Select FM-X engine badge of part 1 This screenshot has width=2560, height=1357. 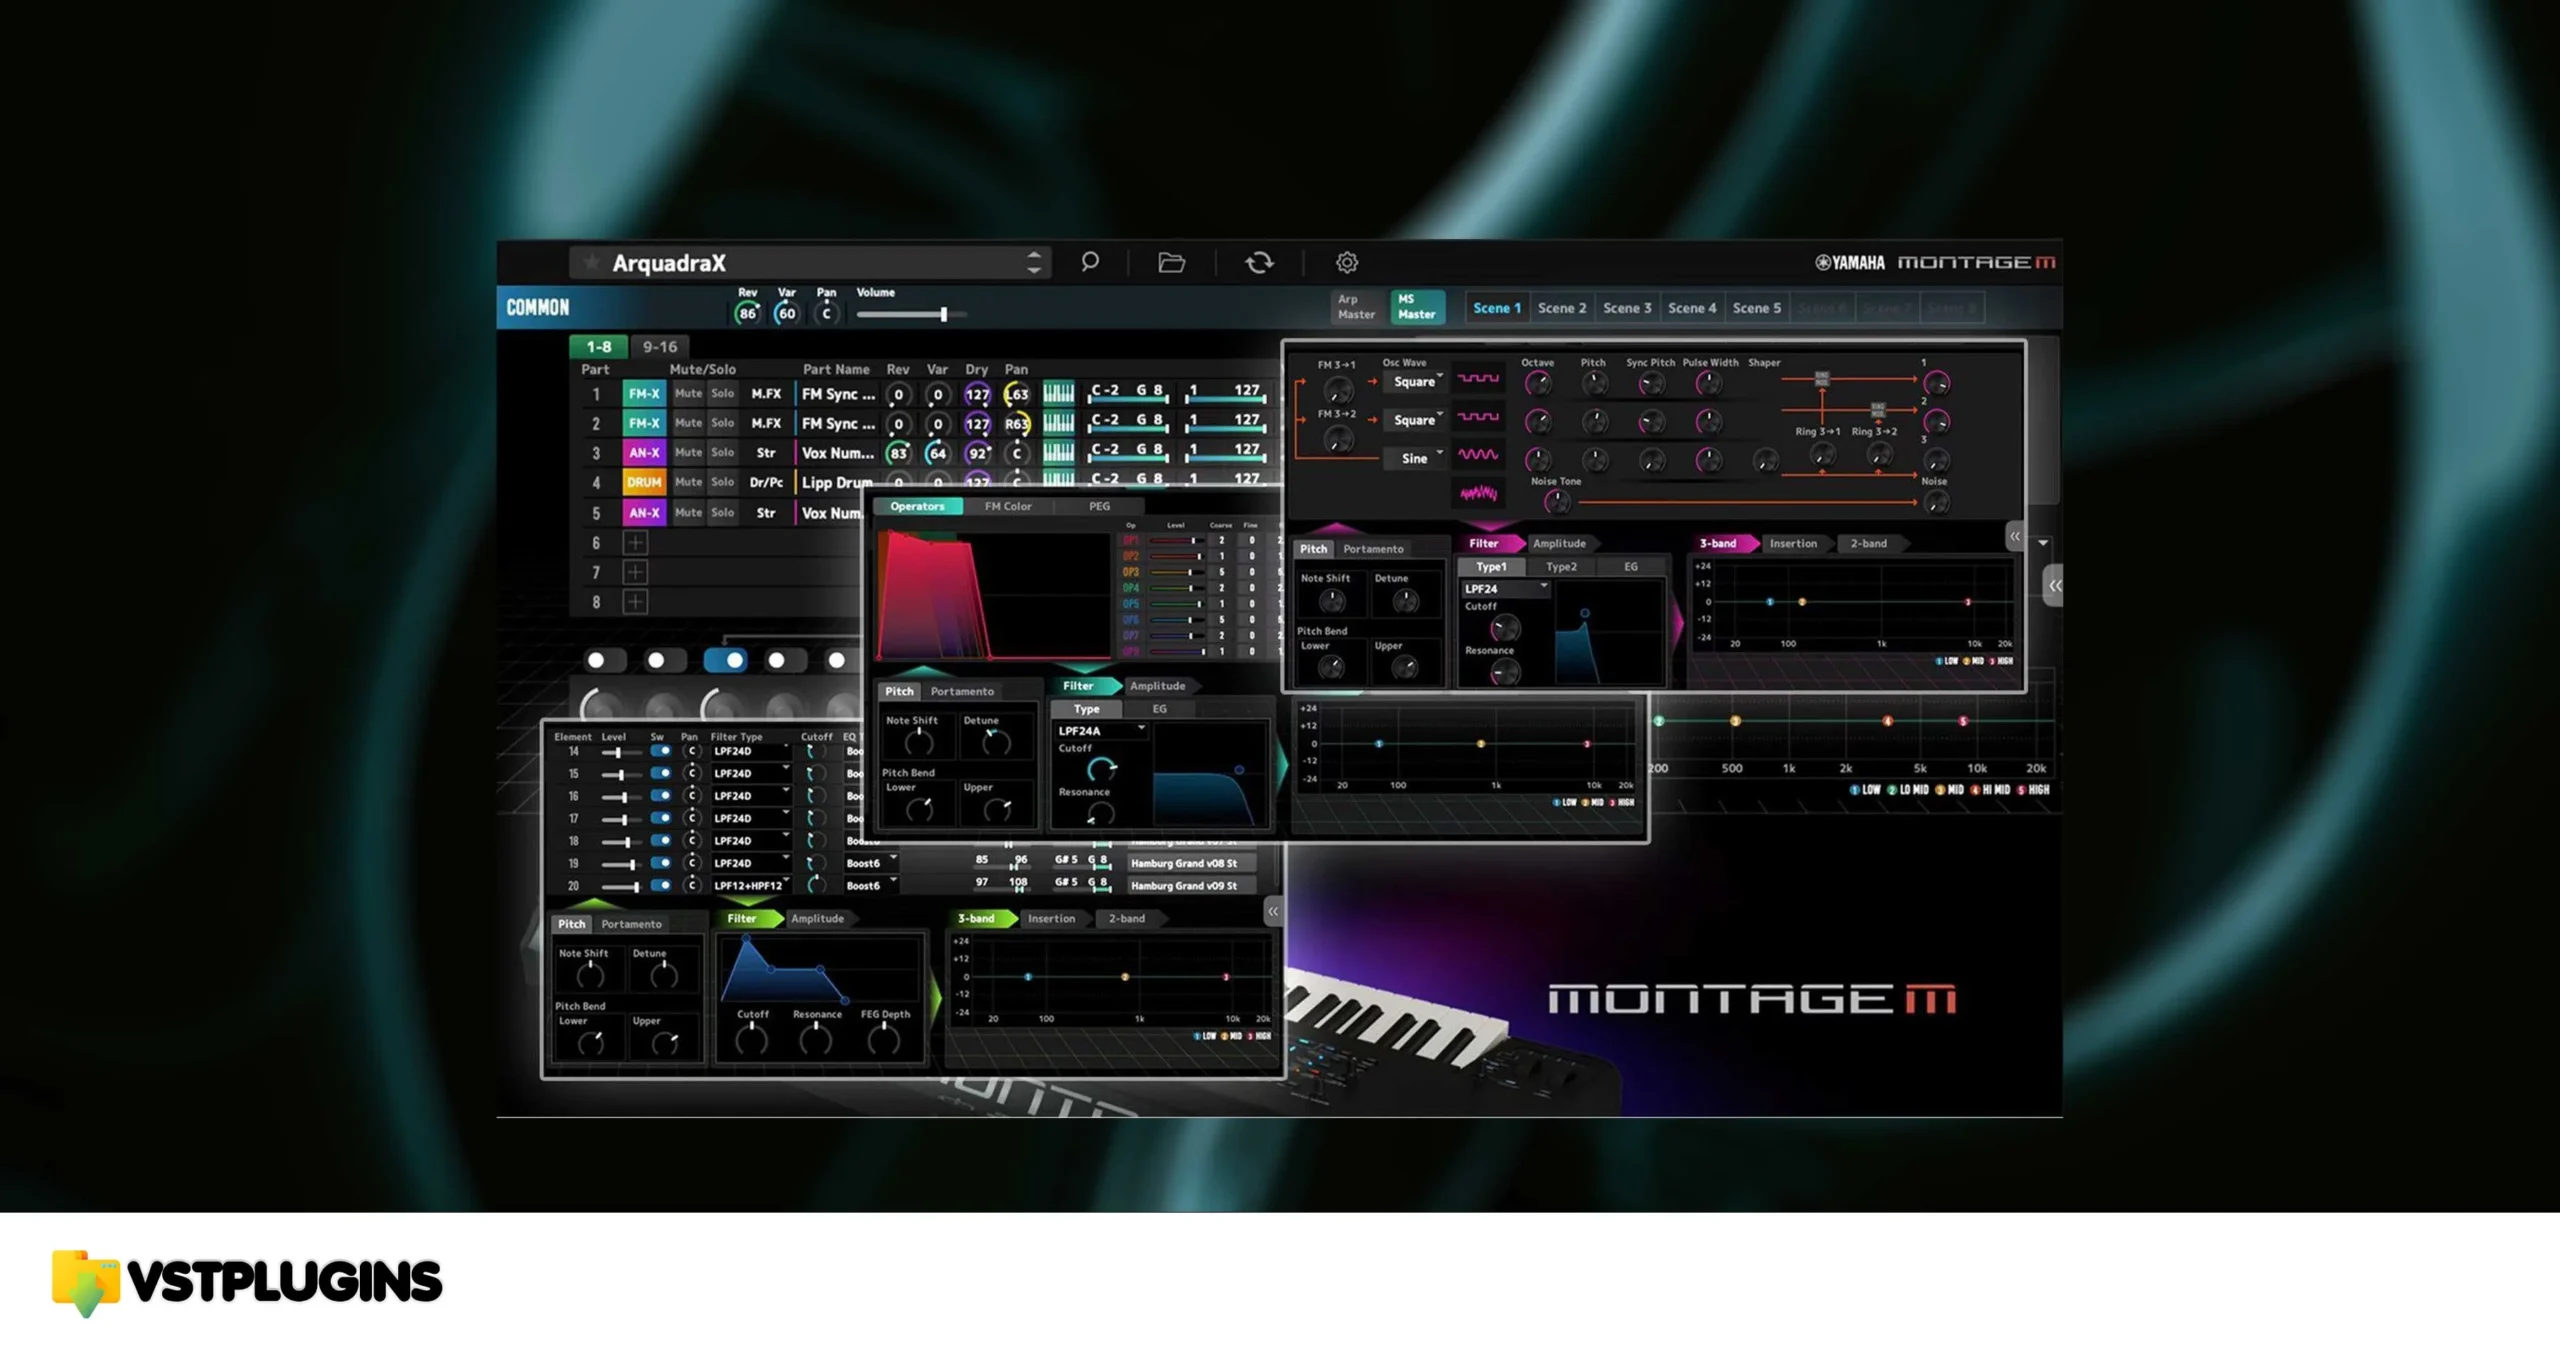pyautogui.click(x=644, y=393)
